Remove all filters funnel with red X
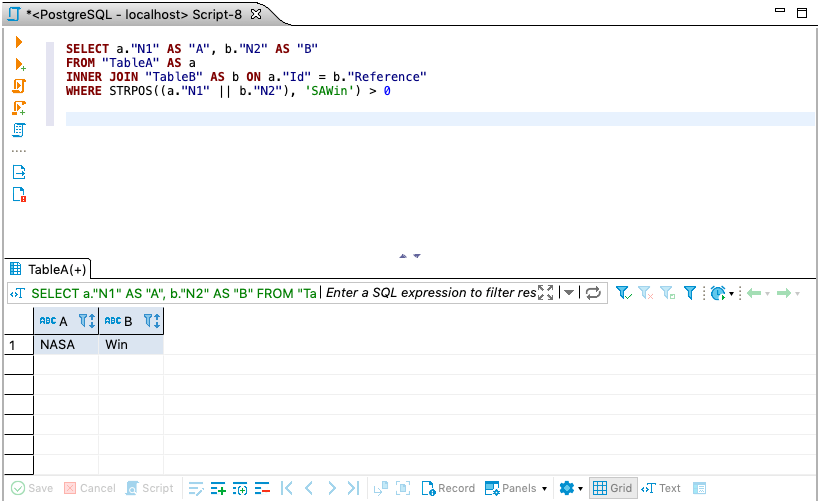Image resolution: width=818 pixels, height=501 pixels. point(645,293)
